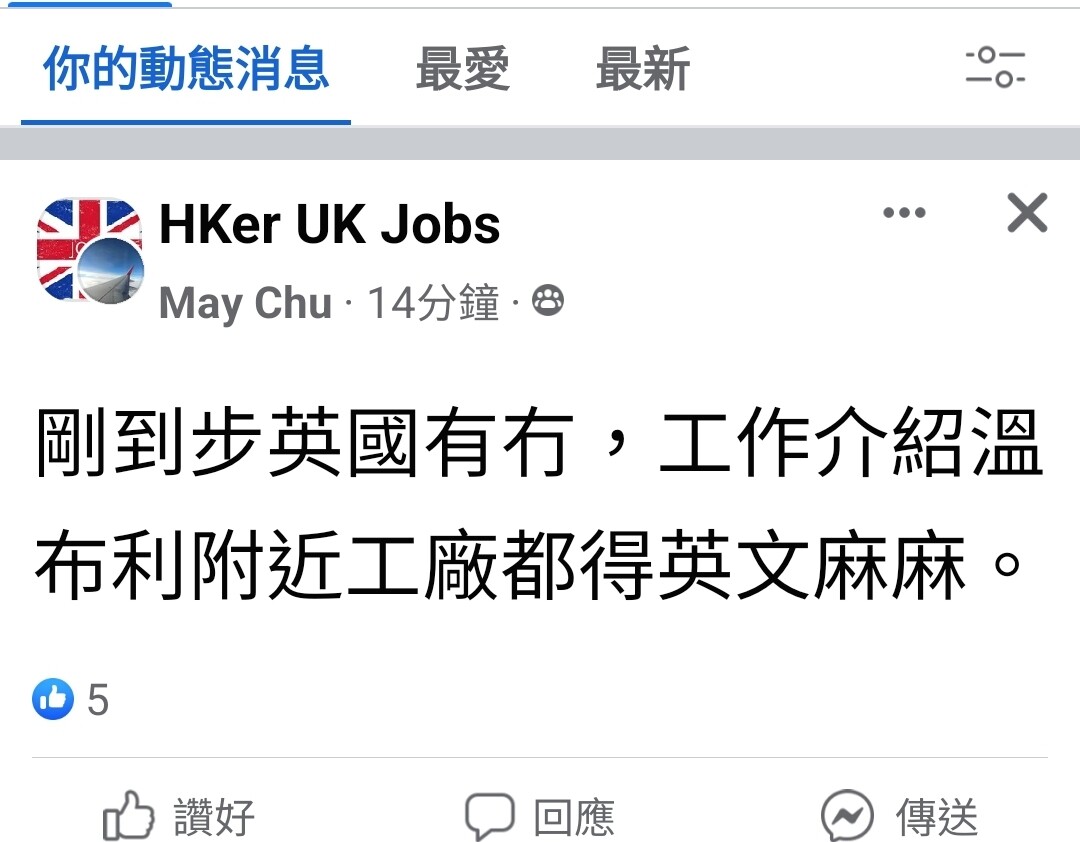Tap the 讚好 thumbs-up icon
This screenshot has height=842, width=1080.
(128, 815)
